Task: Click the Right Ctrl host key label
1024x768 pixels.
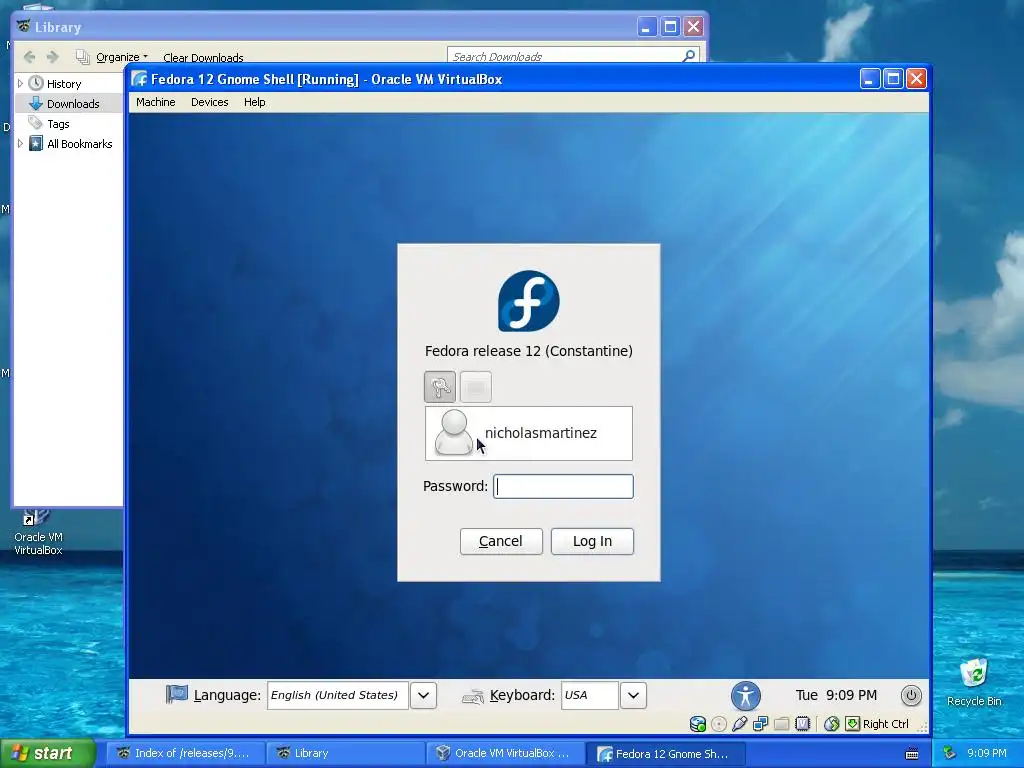Action: [x=886, y=724]
